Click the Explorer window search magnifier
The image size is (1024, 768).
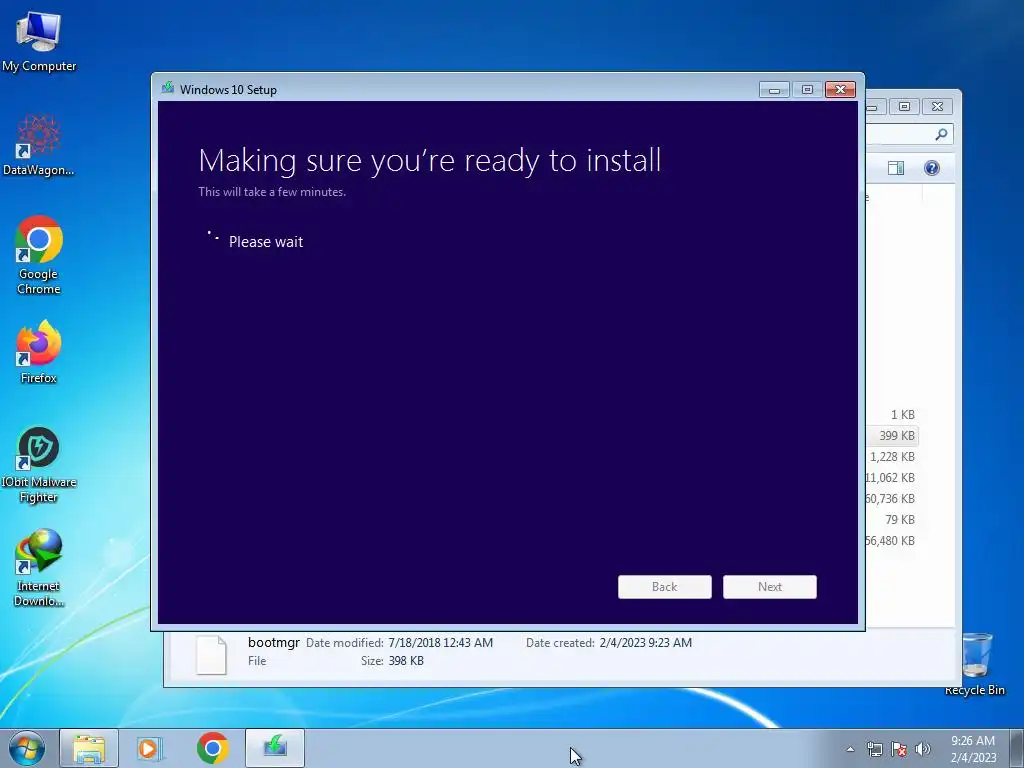coord(941,135)
